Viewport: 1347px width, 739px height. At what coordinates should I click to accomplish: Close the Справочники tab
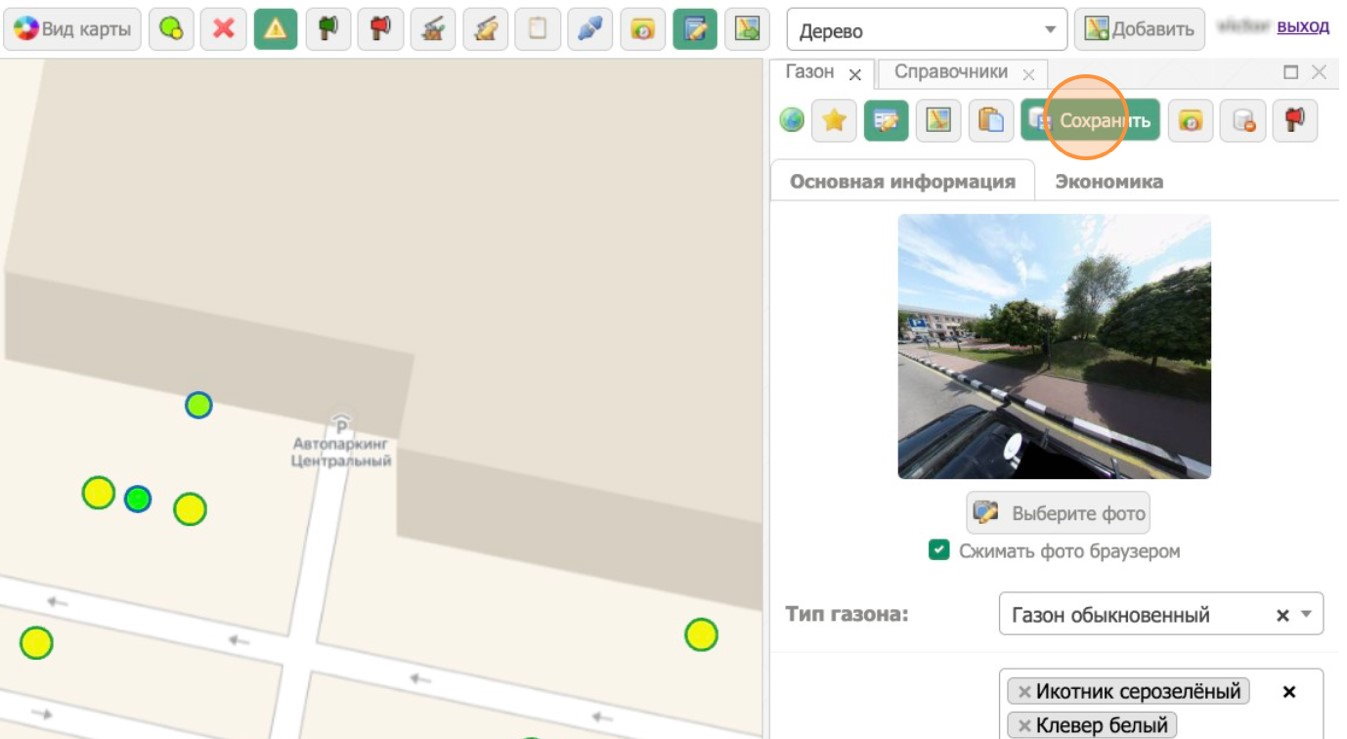pos(1028,75)
